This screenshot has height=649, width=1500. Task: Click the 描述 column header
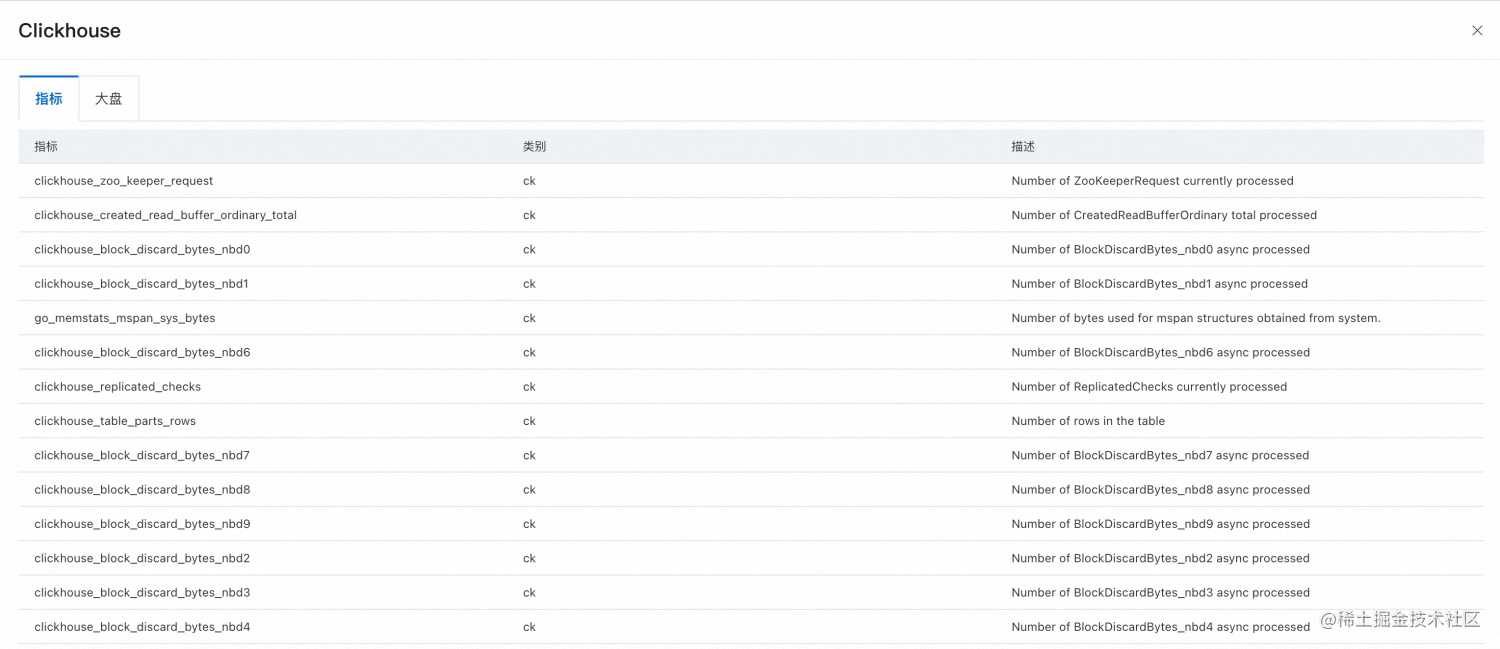(x=1023, y=146)
